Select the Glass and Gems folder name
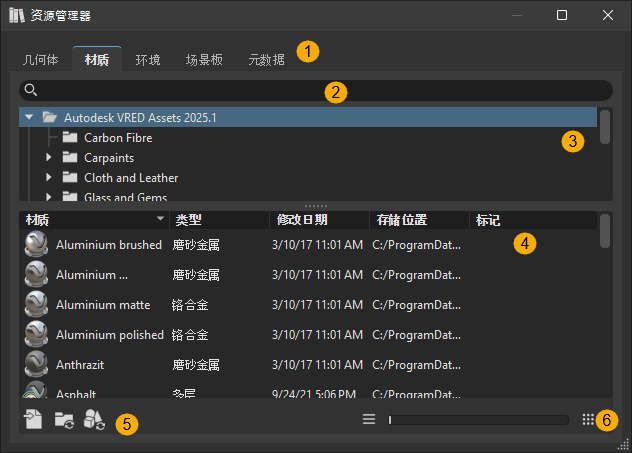Viewport: 632px width, 453px height. pos(125,197)
